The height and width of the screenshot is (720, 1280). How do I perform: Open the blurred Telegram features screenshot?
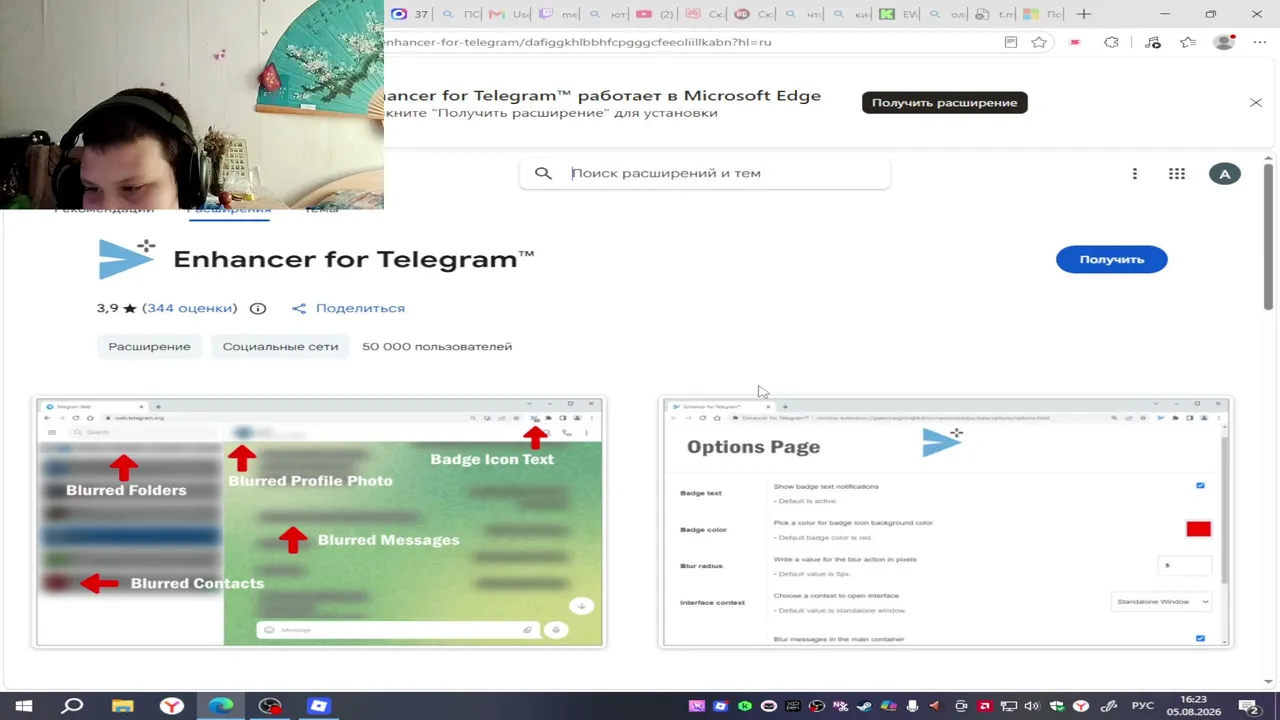click(319, 522)
